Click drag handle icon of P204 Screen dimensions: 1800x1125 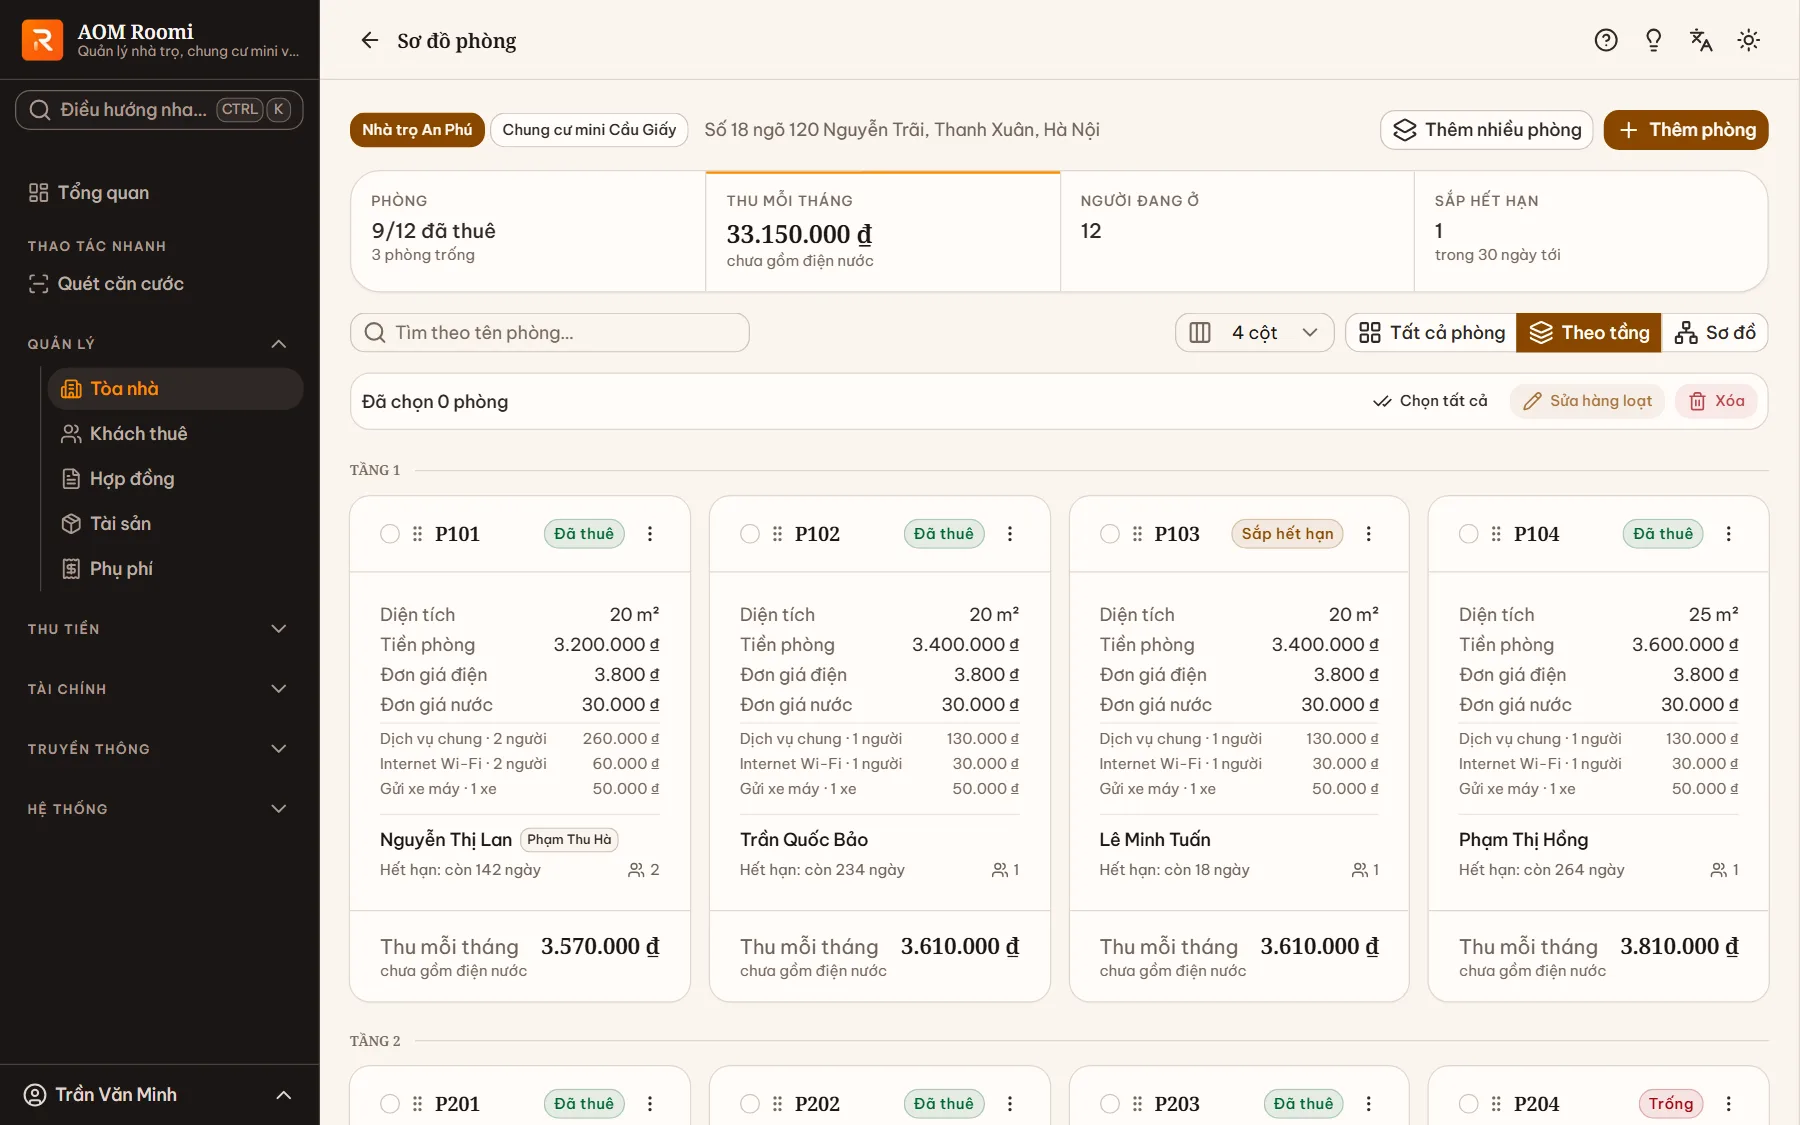click(x=1496, y=1104)
